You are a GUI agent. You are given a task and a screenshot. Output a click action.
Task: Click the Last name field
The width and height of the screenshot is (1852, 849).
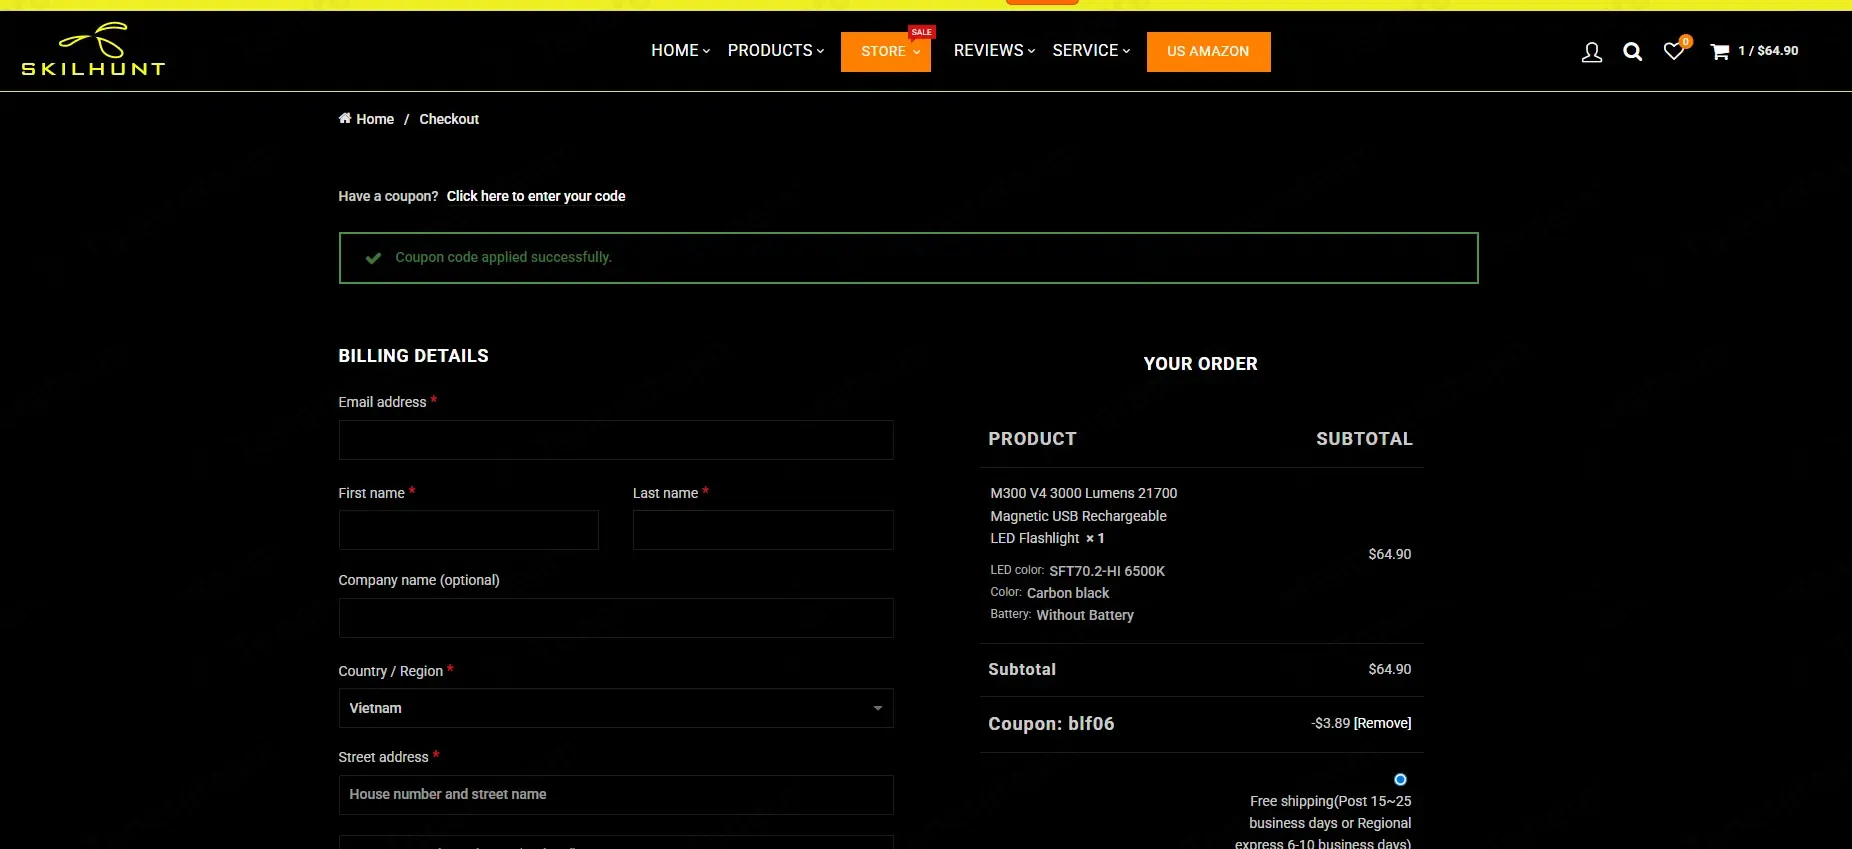tap(763, 530)
